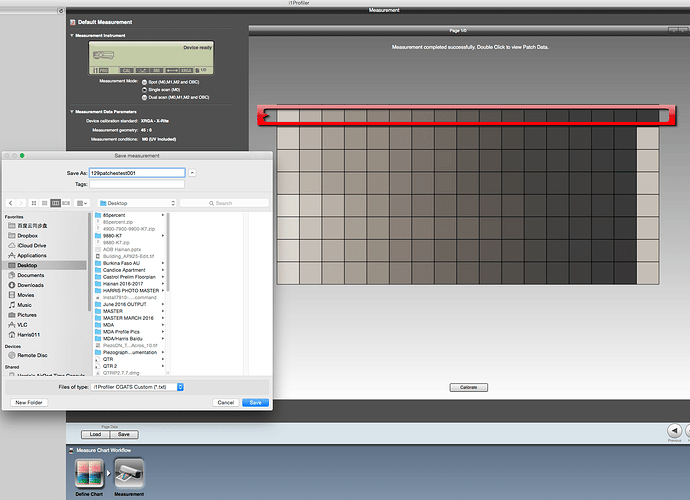The image size is (690, 500).
Task: Choose Single scan (M0) measurement mode
Action: [144, 90]
